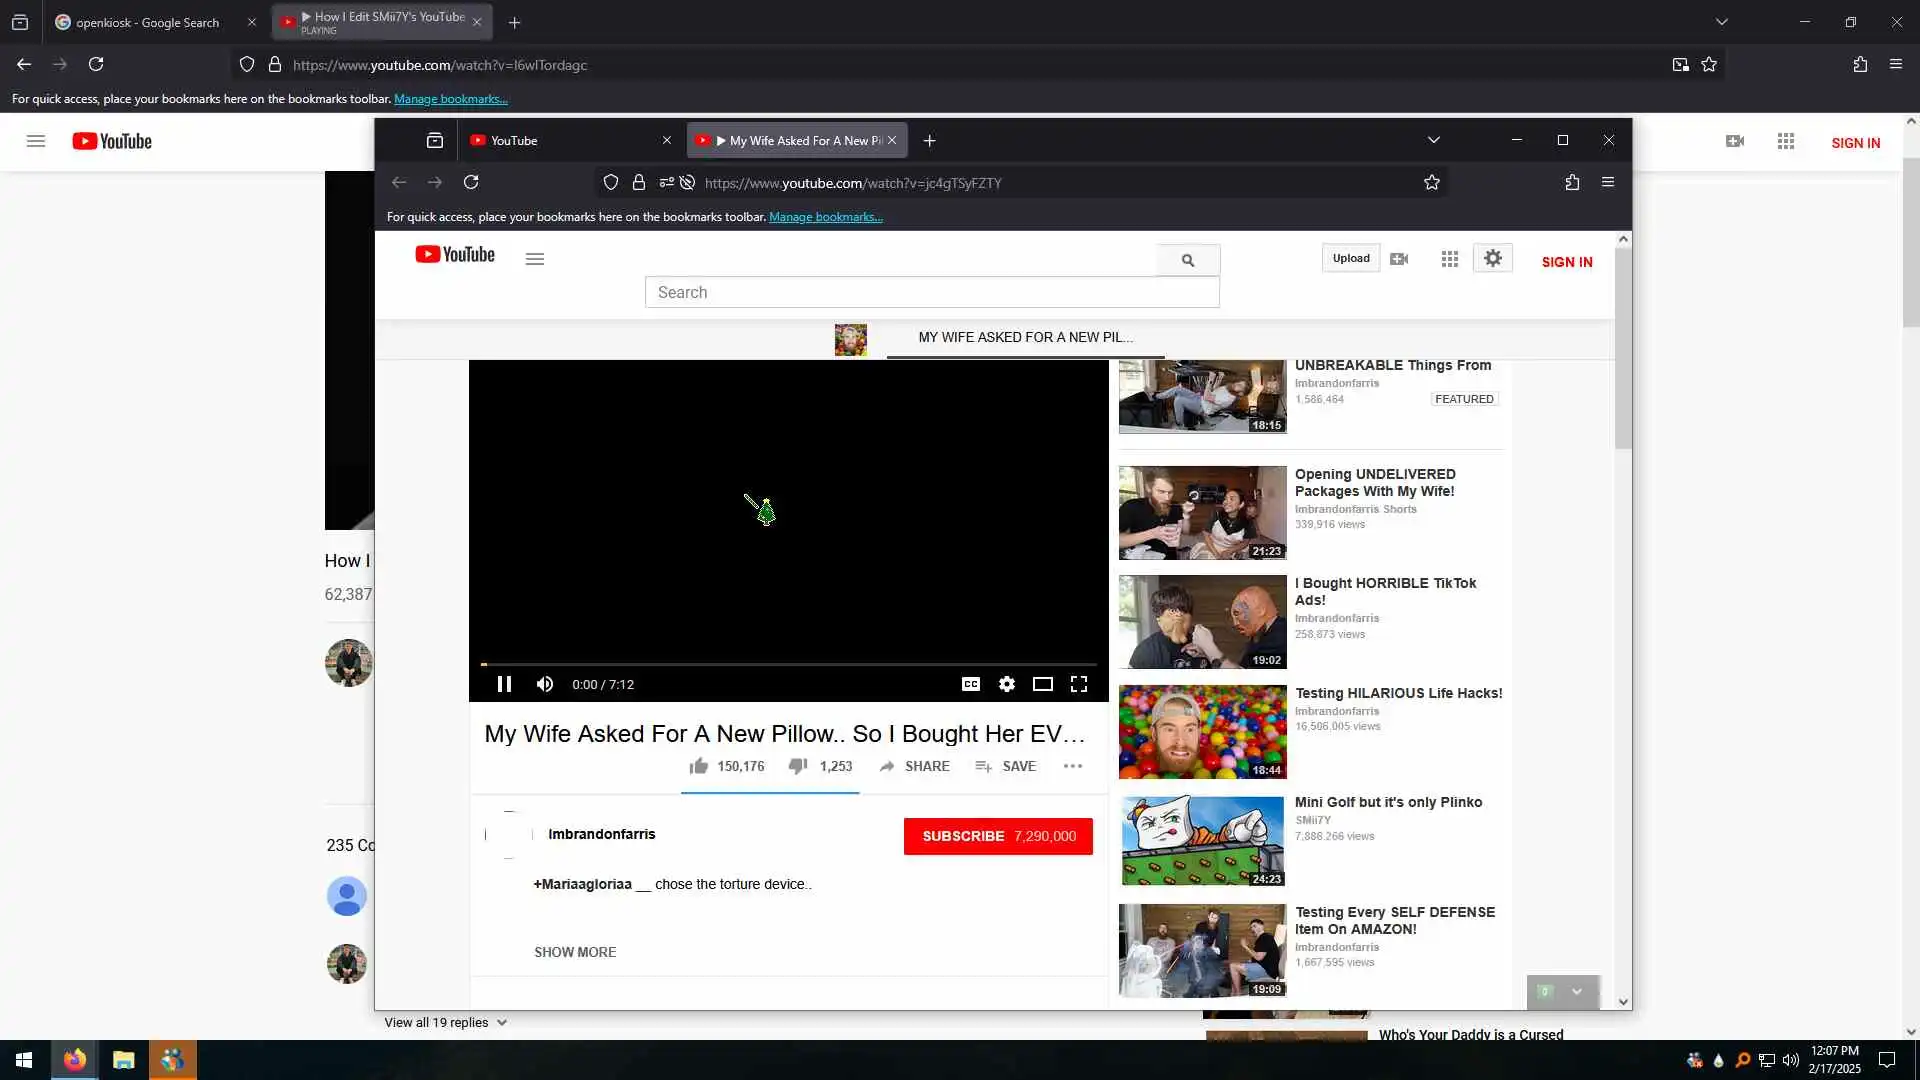1920x1080 pixels.
Task: Toggle closed captions on video
Action: pos(970,684)
